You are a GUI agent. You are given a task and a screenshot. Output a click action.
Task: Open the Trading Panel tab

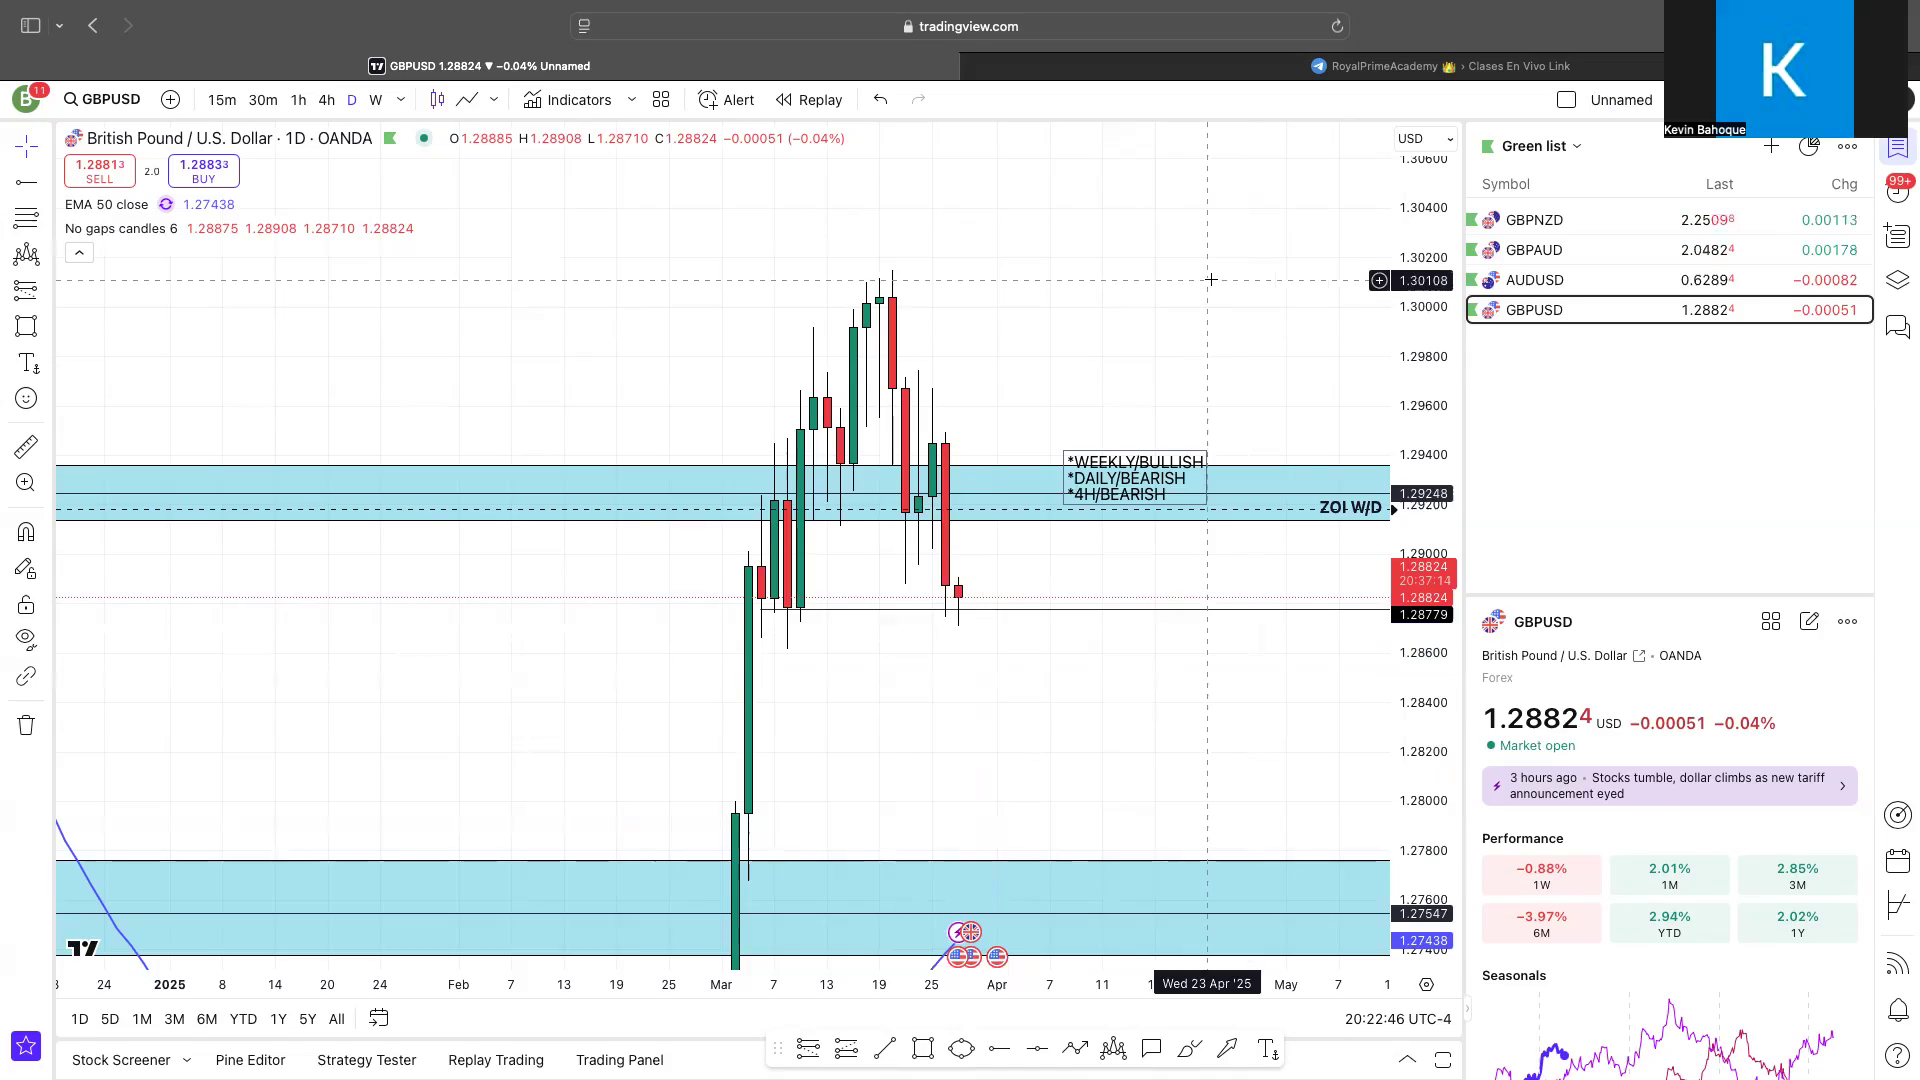(x=619, y=1060)
